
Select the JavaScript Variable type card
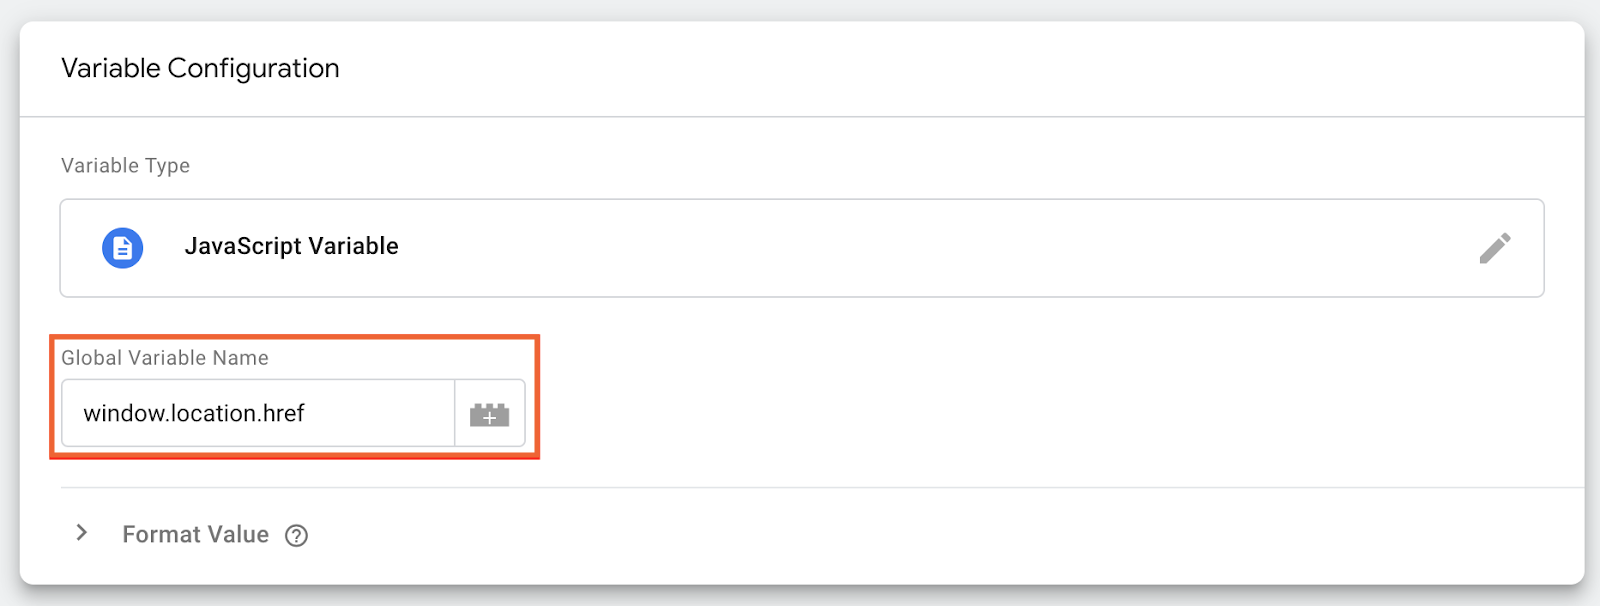tap(800, 248)
